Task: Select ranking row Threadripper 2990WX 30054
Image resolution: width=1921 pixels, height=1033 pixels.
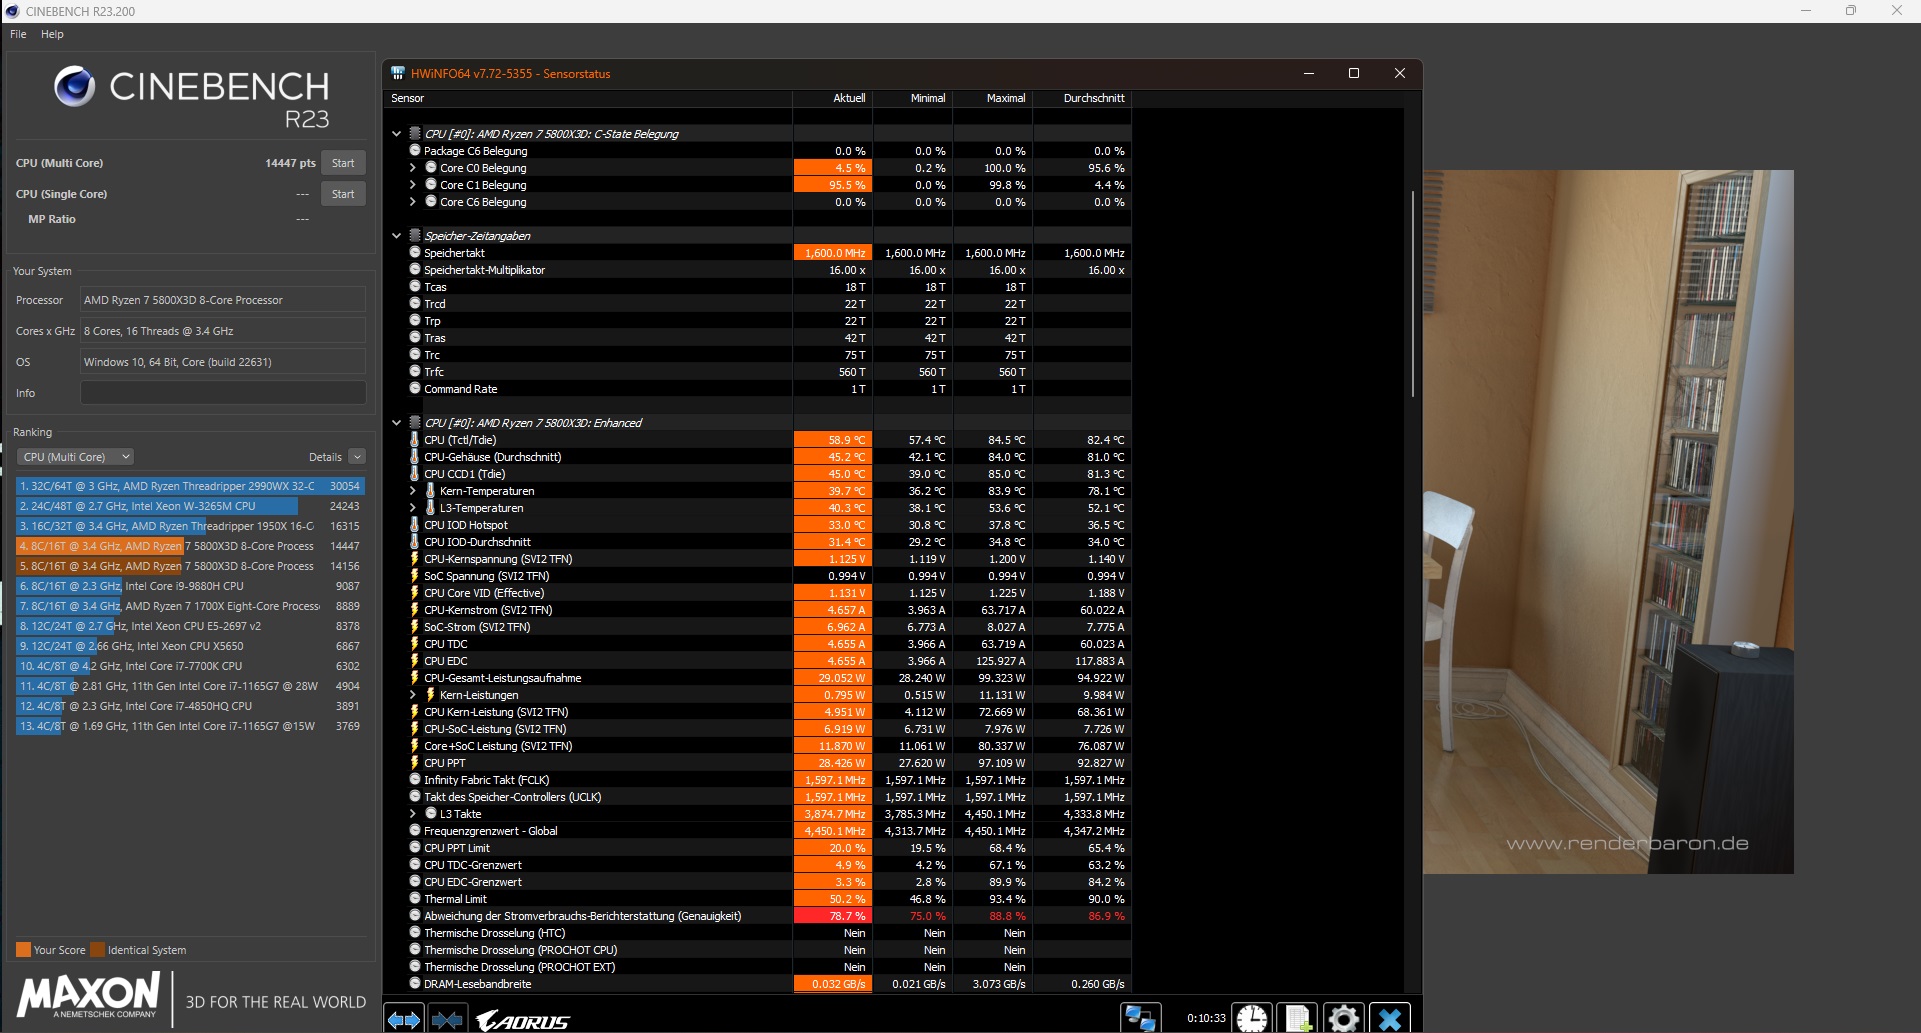Action: (x=190, y=486)
